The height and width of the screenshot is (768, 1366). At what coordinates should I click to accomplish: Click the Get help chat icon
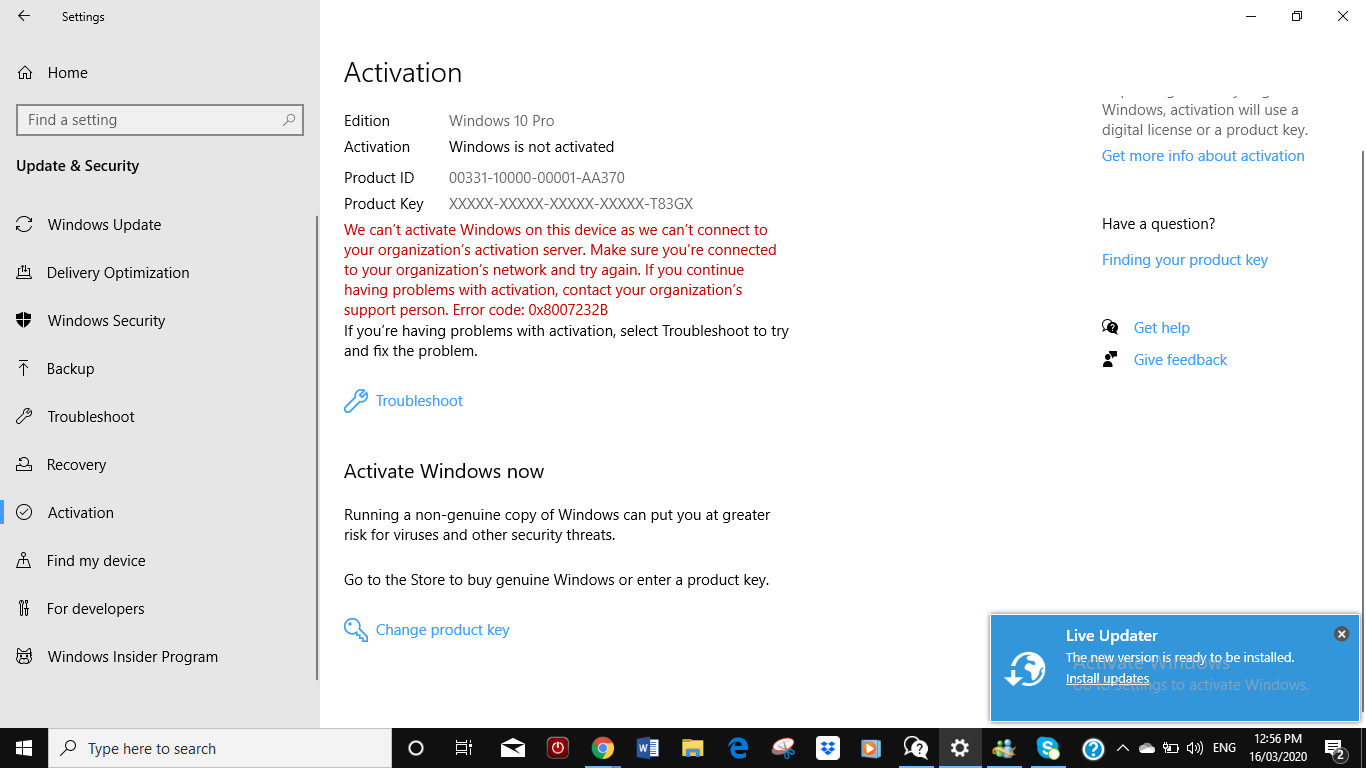click(x=1110, y=327)
